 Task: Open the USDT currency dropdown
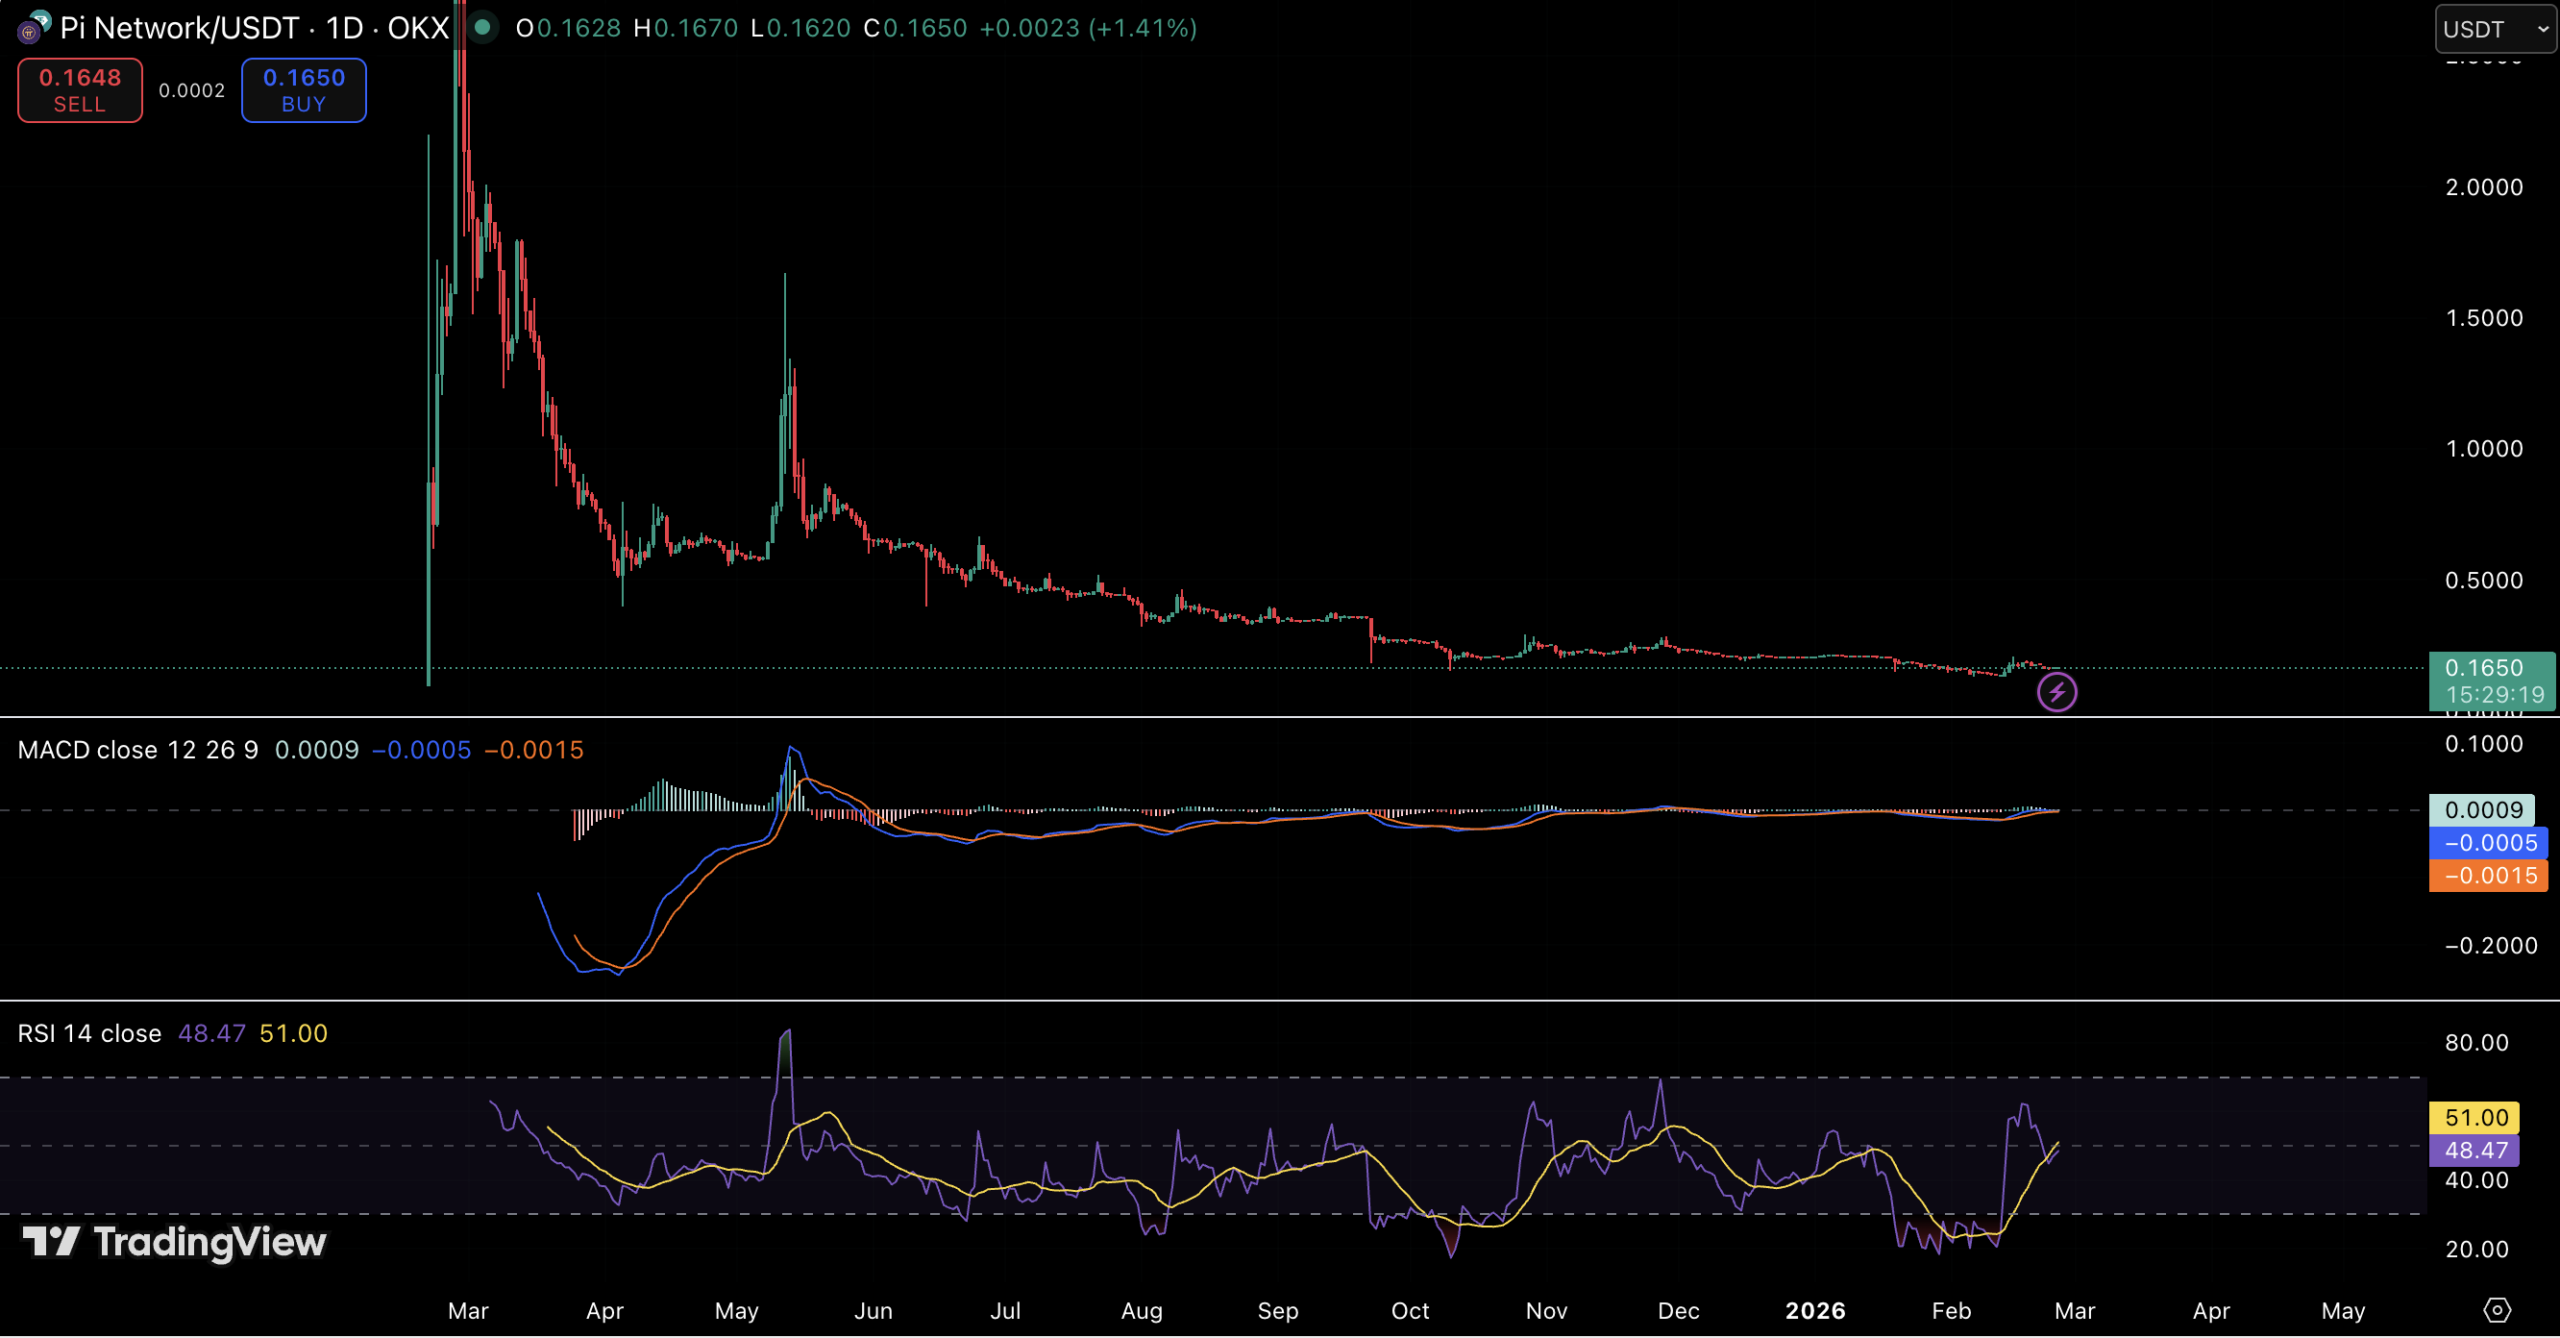click(x=2495, y=29)
